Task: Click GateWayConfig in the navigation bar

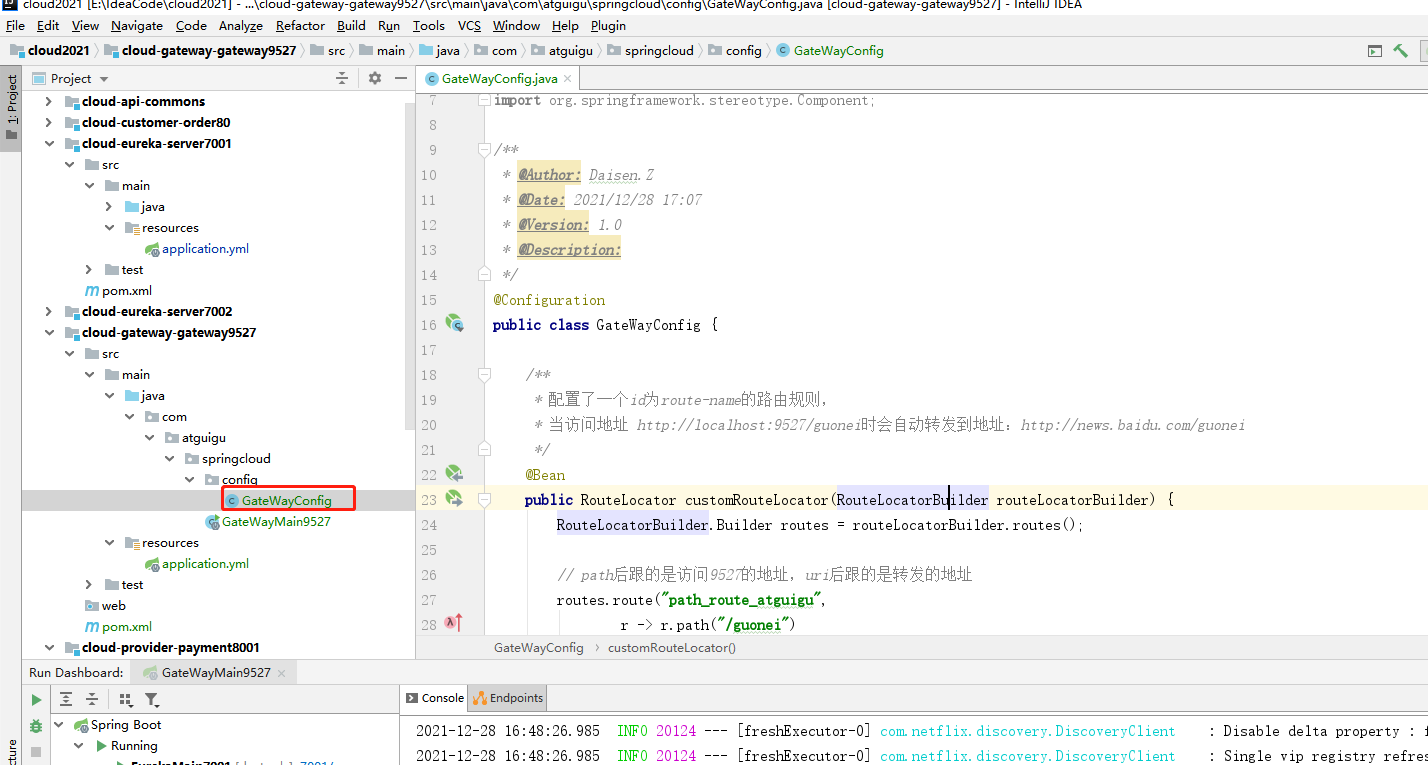Action: 830,50
